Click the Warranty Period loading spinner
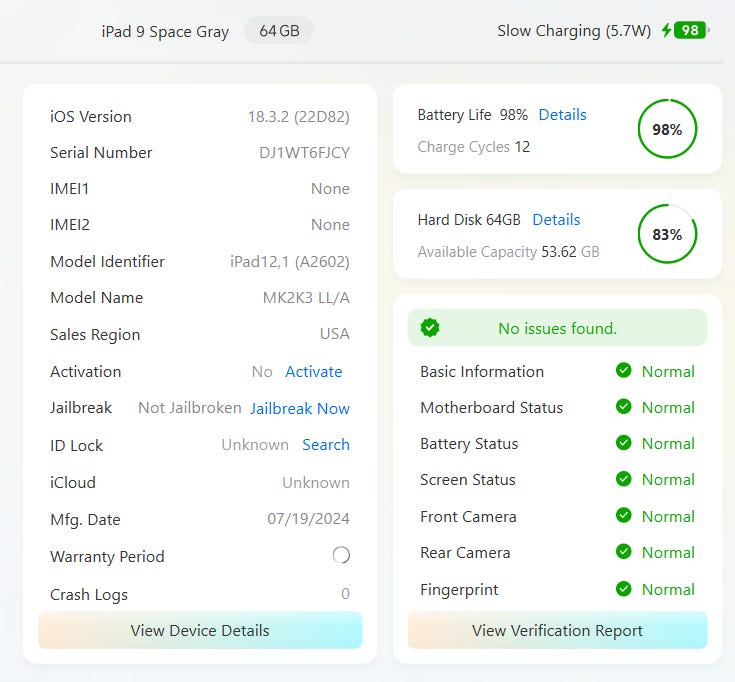 coord(341,555)
